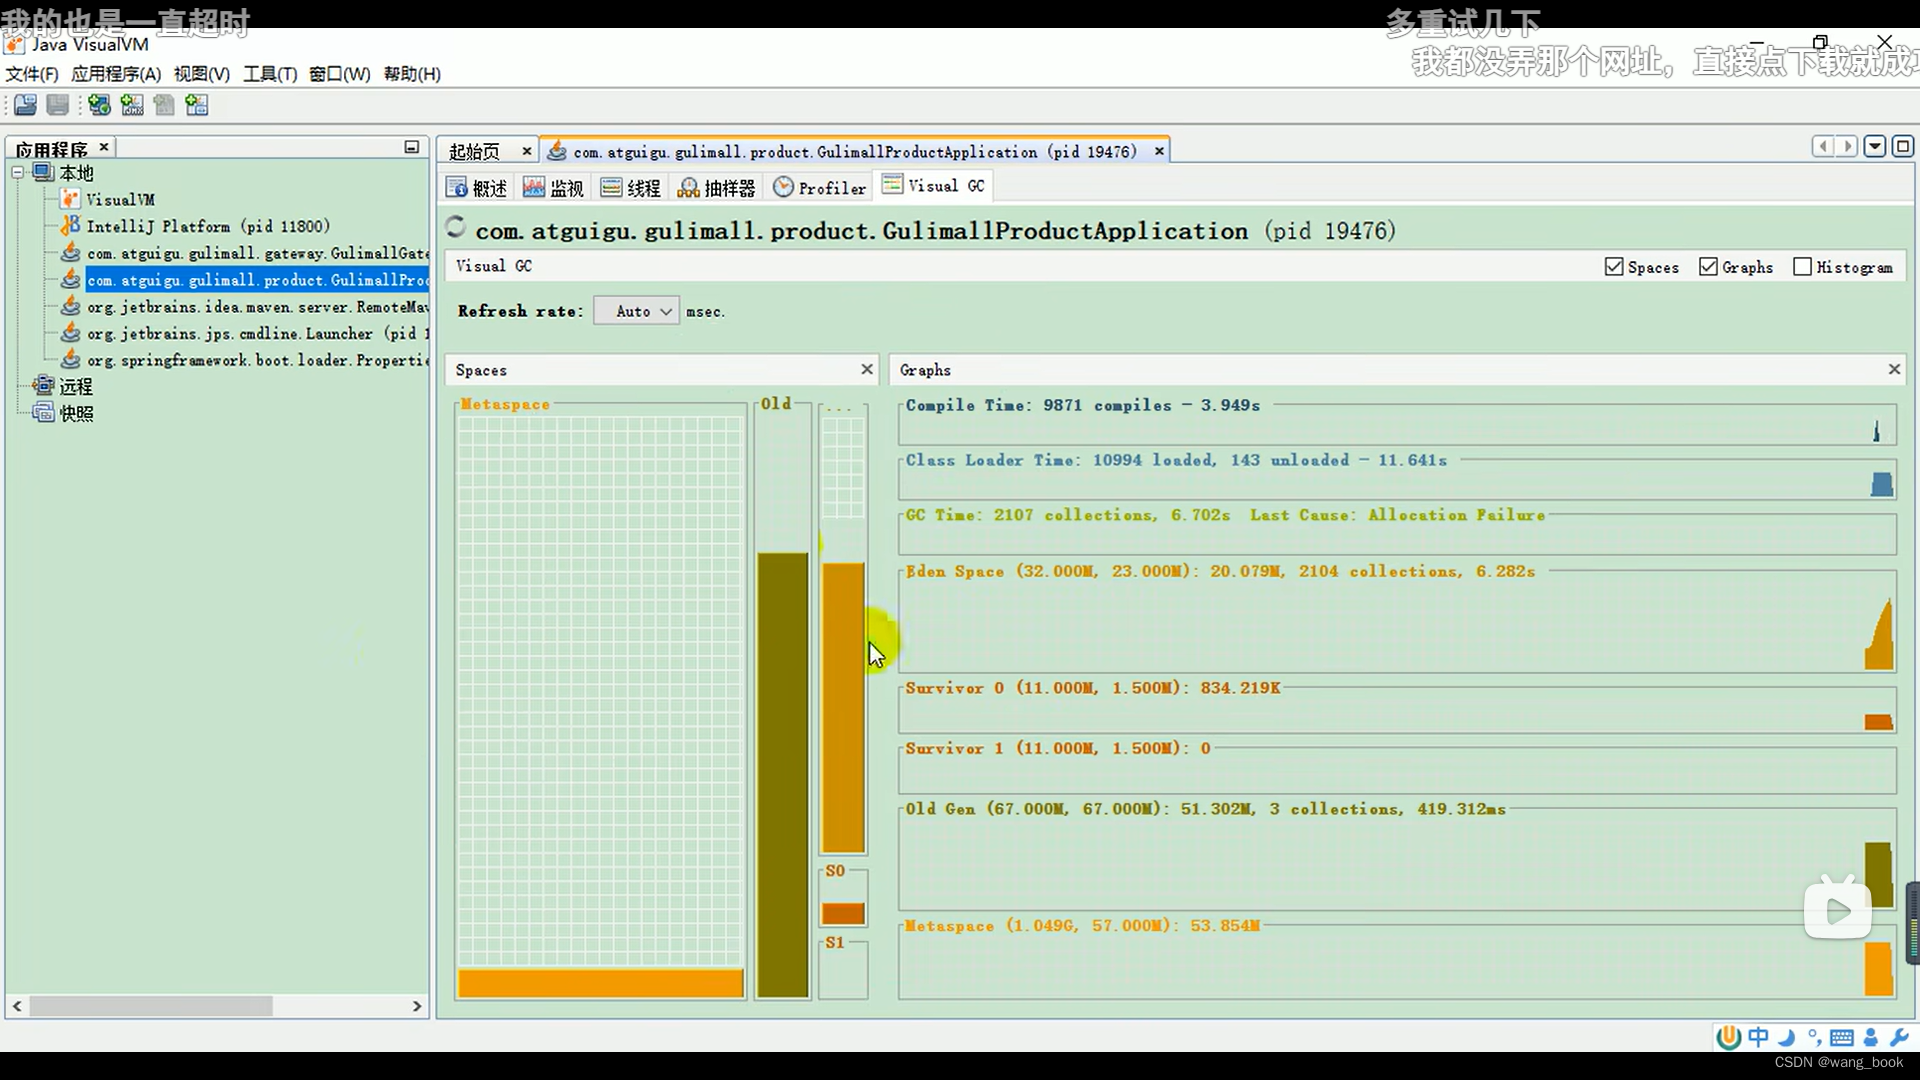This screenshot has height=1080, width=1920.
Task: Click the Compile Time graph label
Action: (1083, 405)
